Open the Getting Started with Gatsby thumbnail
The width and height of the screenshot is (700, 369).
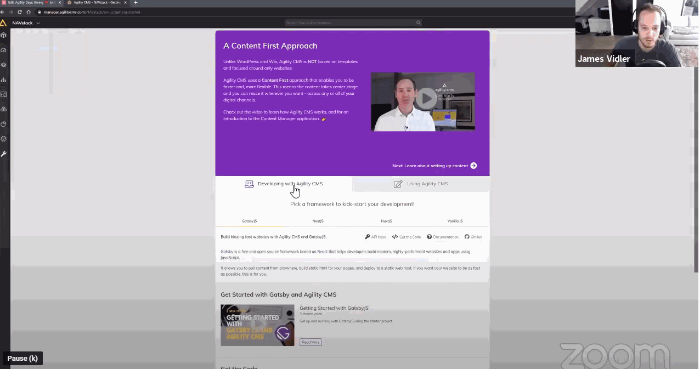coord(257,325)
